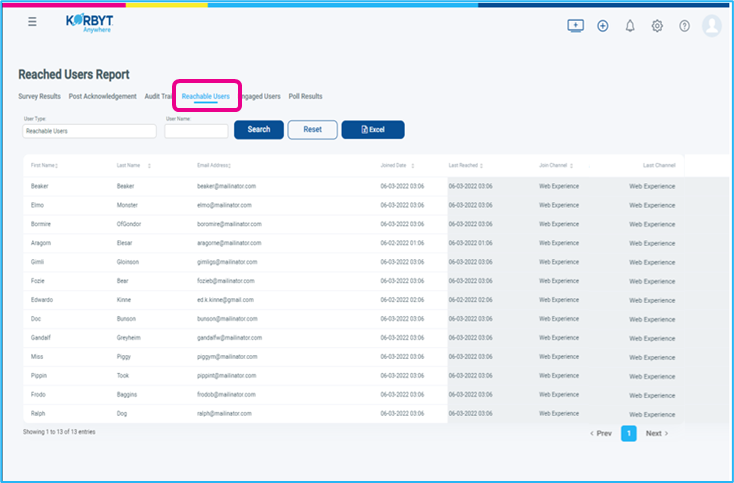Click first name Gandalf cell
Screen dimensions: 734x483
click(41, 337)
